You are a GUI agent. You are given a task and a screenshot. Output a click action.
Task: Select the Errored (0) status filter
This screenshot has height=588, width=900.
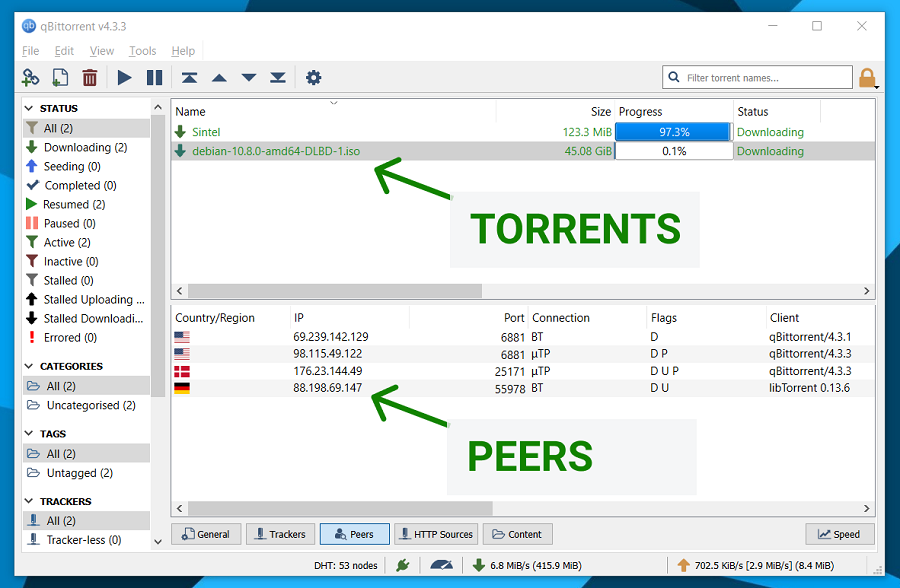point(86,337)
